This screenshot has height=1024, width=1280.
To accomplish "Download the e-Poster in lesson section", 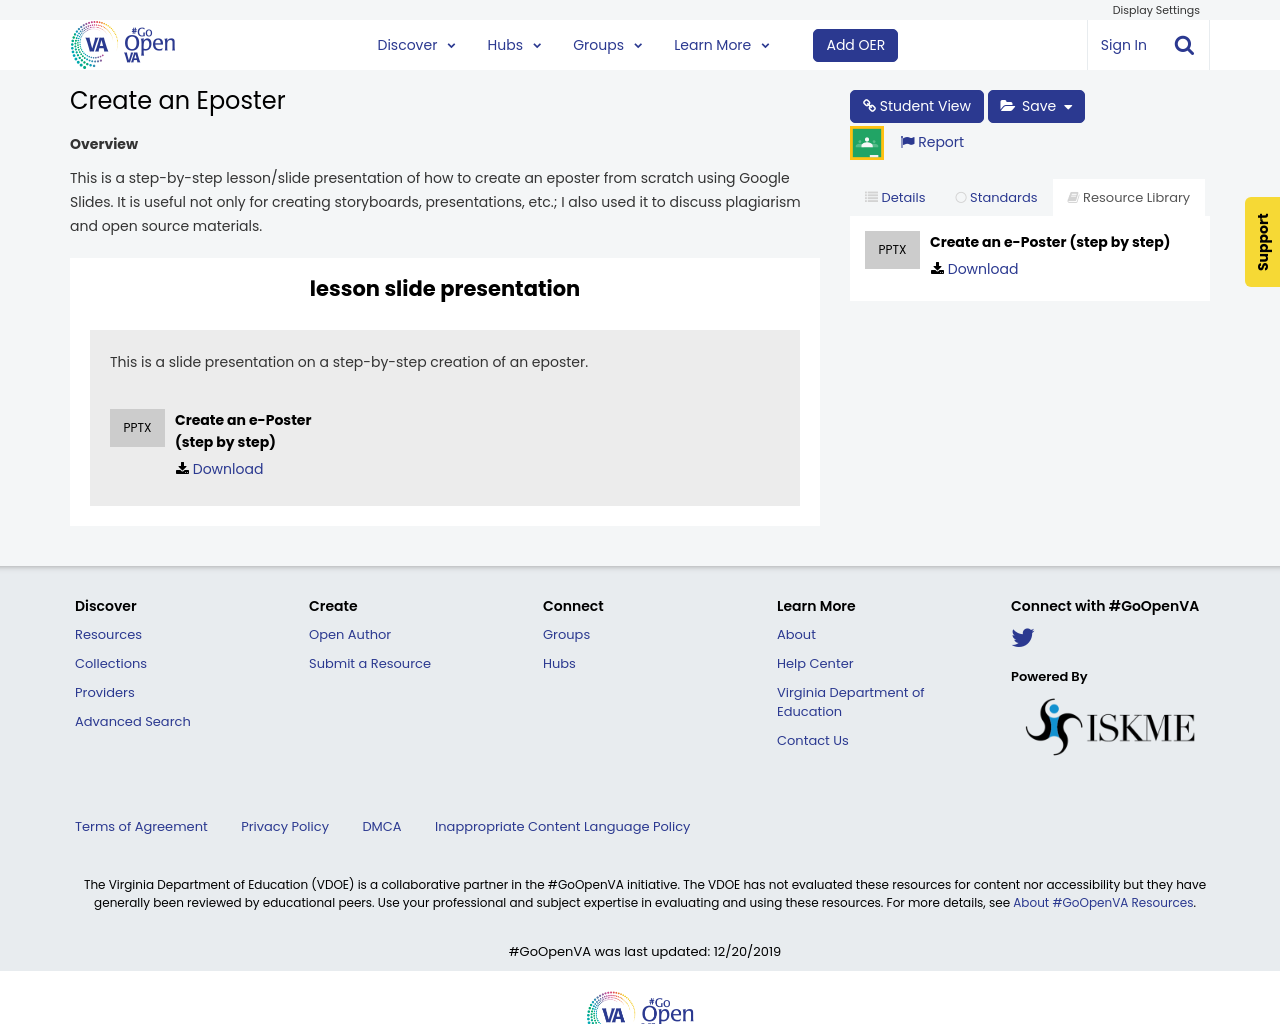I will 219,469.
